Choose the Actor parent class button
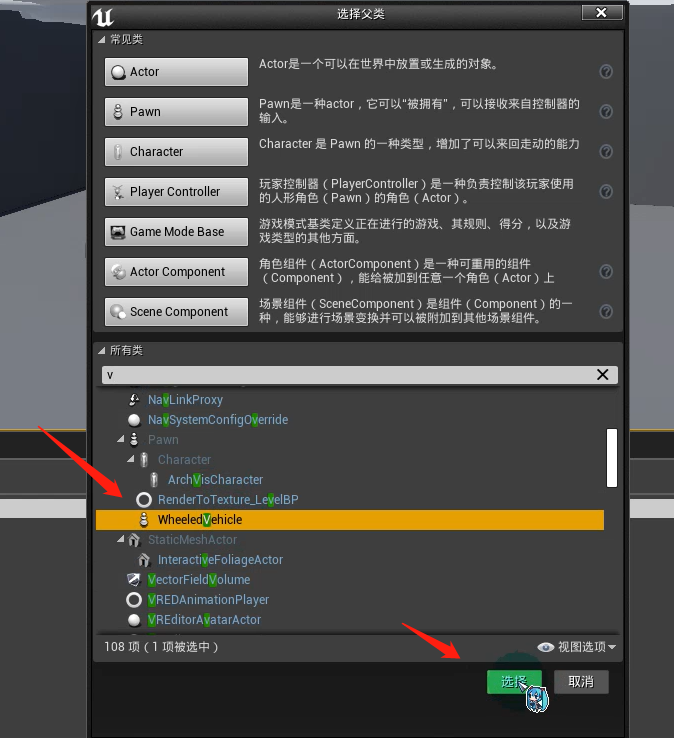This screenshot has height=738, width=674. (x=177, y=72)
